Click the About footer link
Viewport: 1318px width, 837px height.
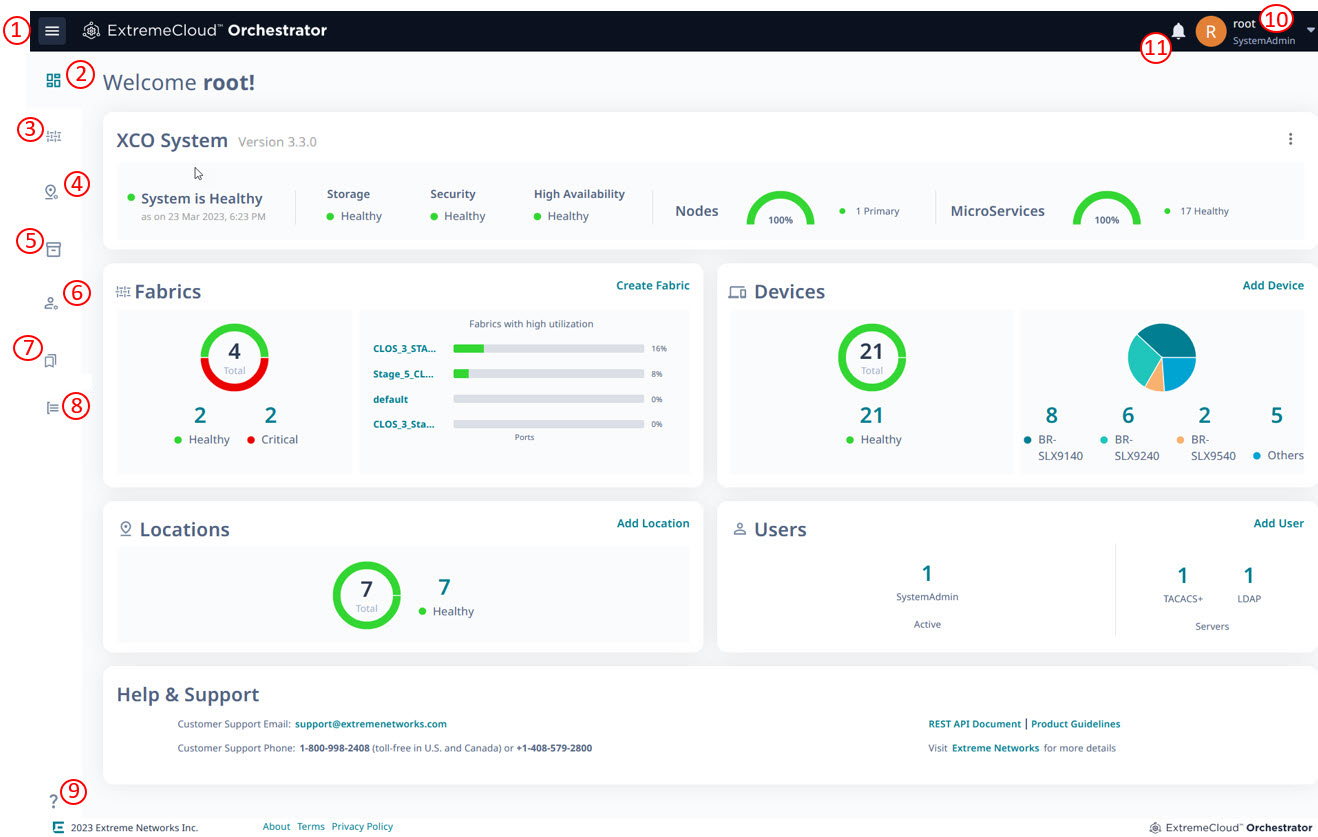(276, 827)
